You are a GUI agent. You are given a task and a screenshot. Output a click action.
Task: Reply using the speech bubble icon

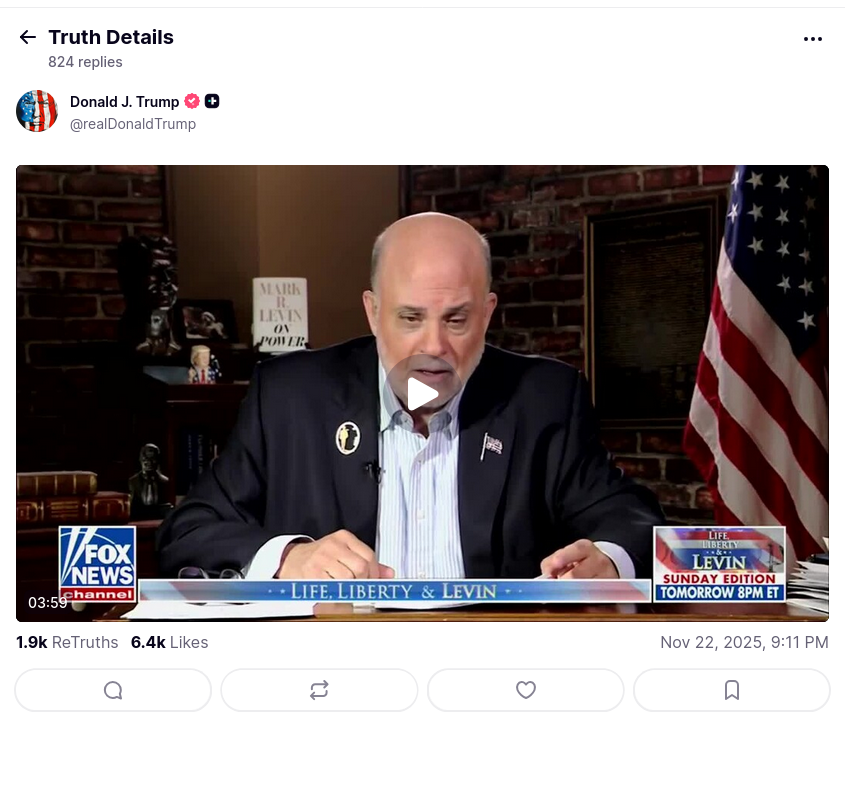pyautogui.click(x=113, y=690)
